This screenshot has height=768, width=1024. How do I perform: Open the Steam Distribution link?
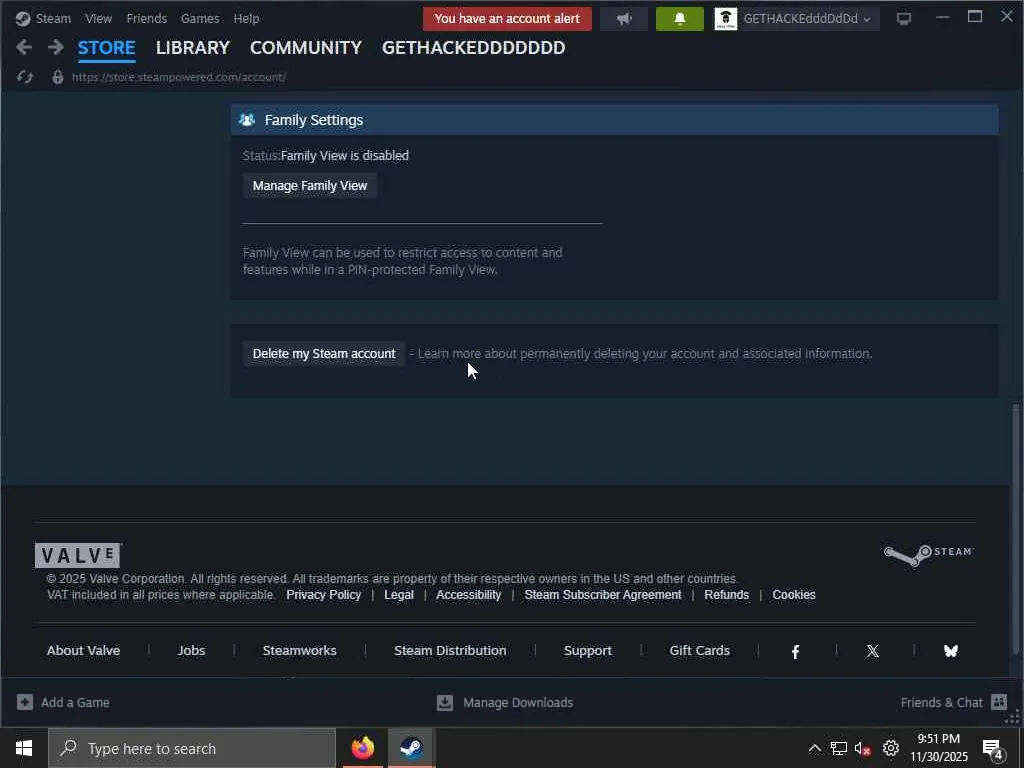click(450, 650)
